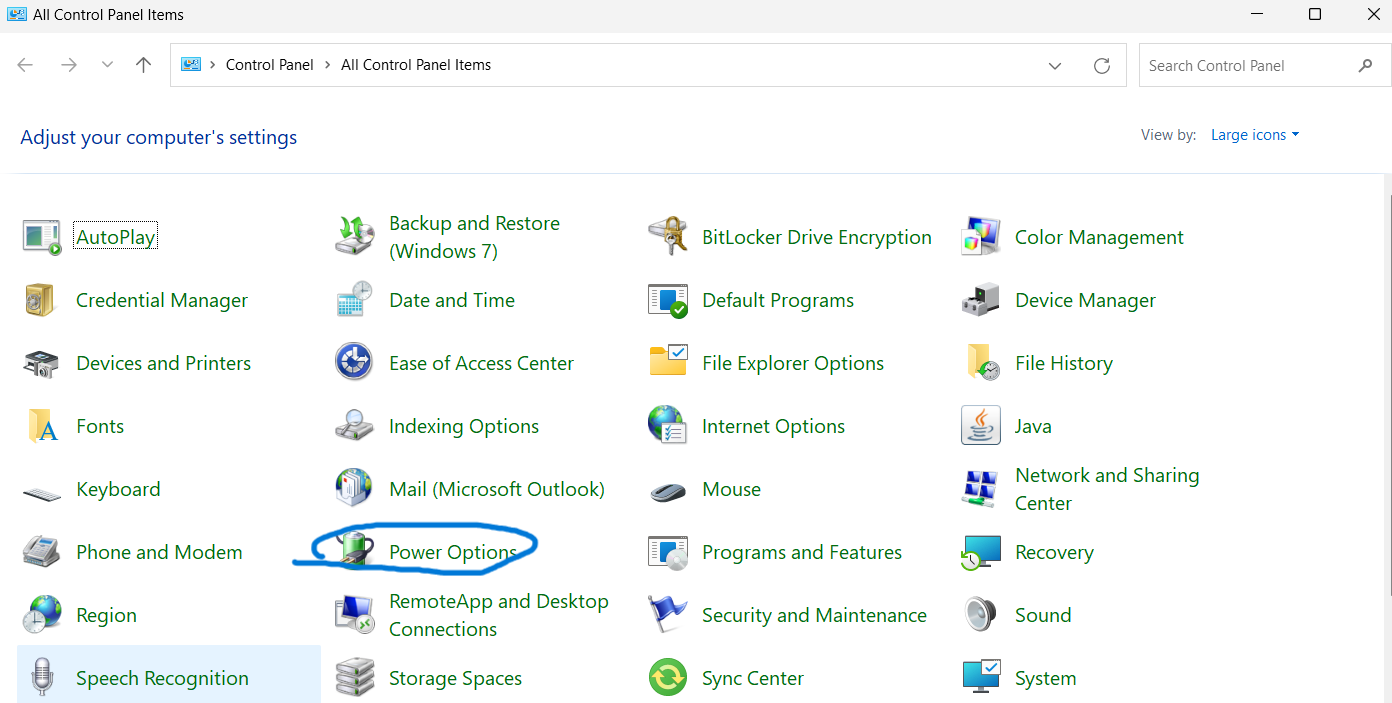Open the Mouse icon

(667, 490)
